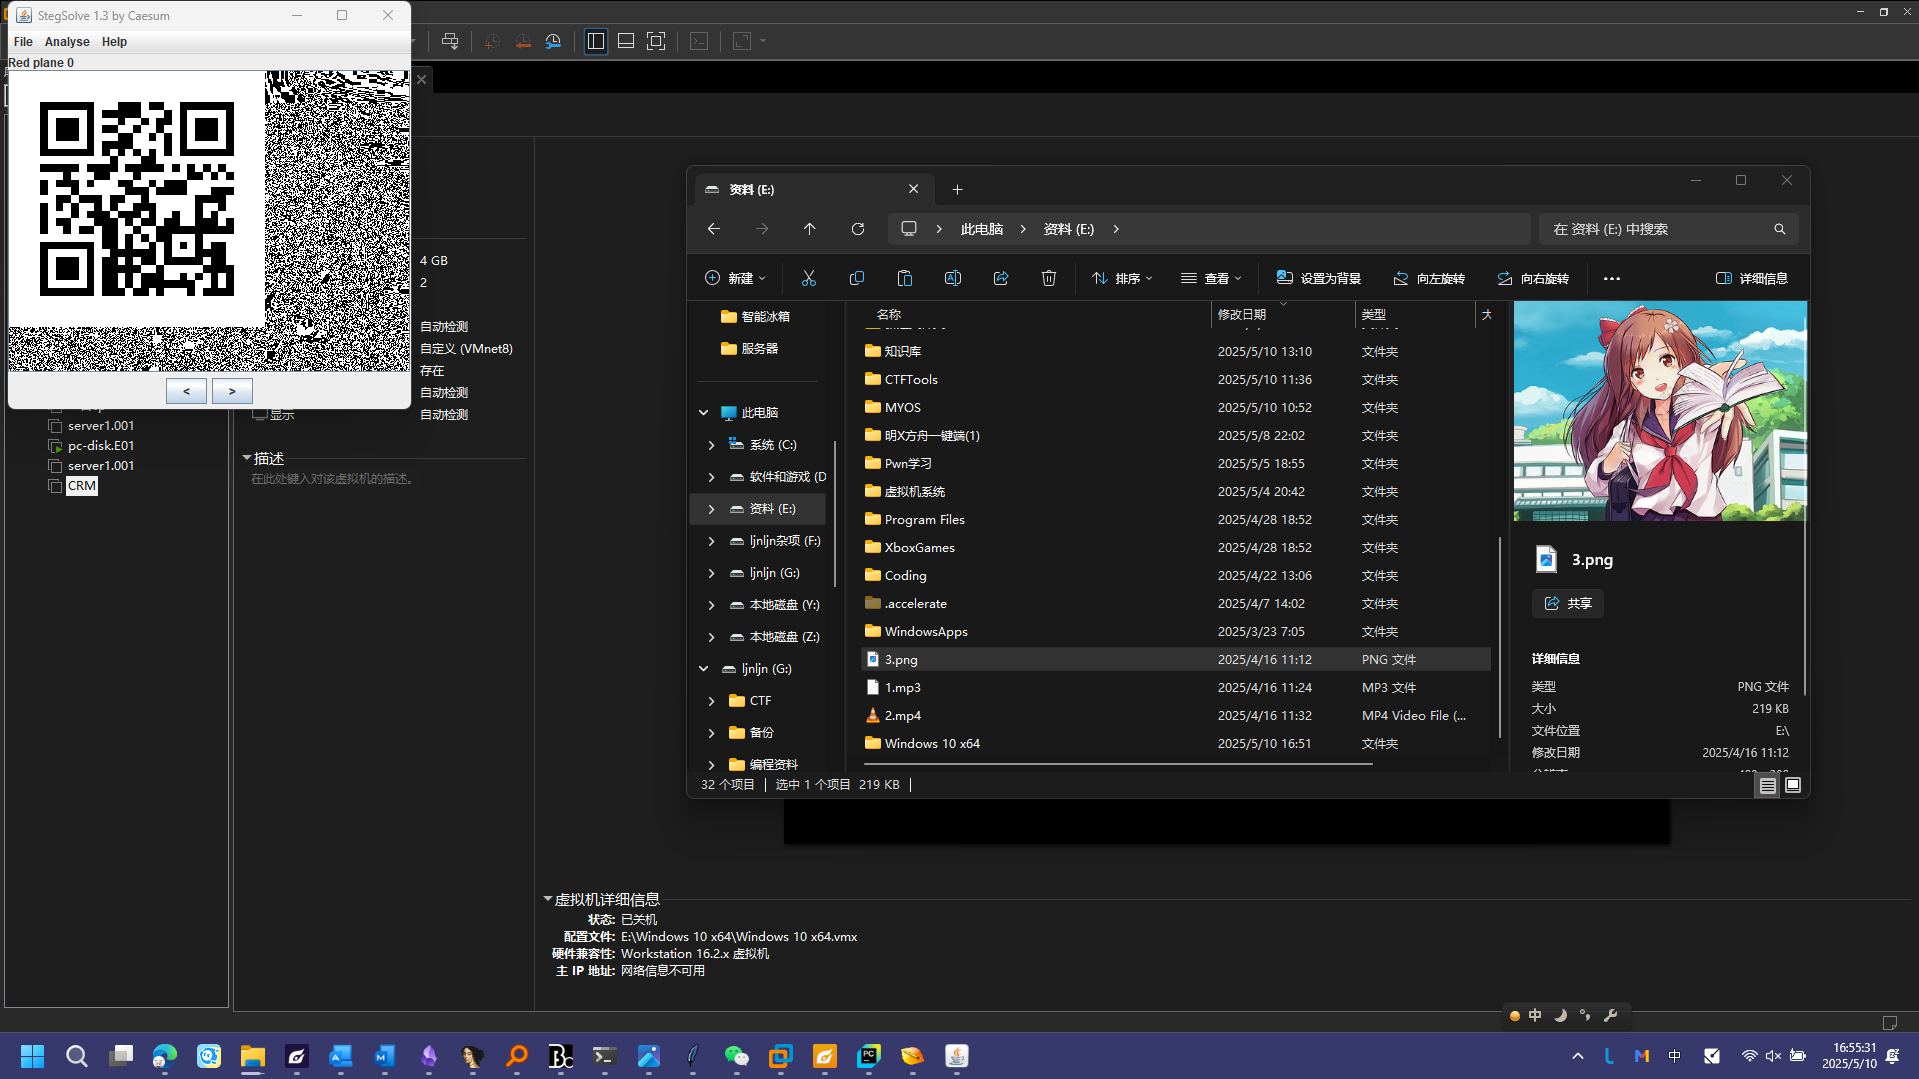1919x1079 pixels.
Task: Open WeChat from taskbar
Action: [x=737, y=1056]
